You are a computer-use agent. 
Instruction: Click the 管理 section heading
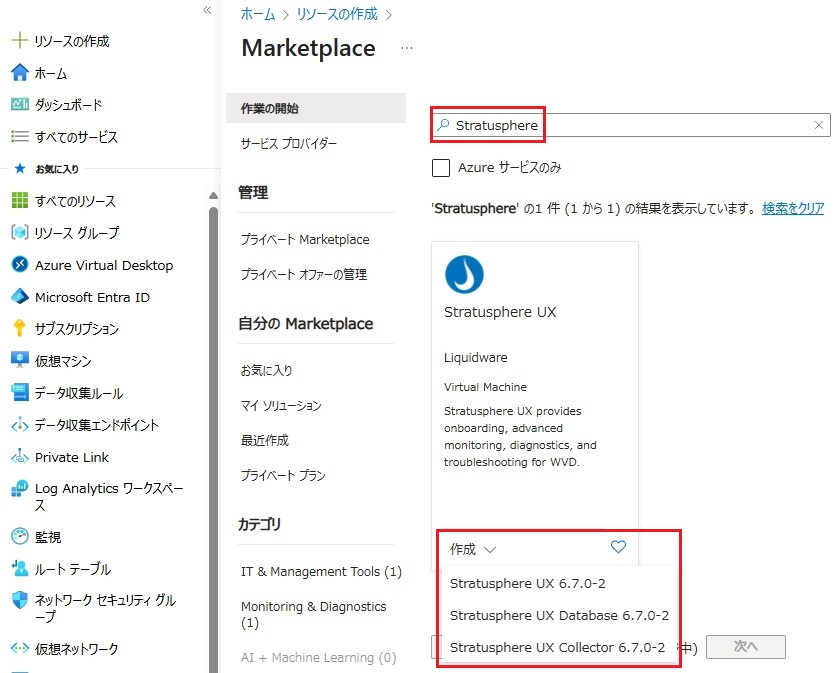[x=253, y=192]
